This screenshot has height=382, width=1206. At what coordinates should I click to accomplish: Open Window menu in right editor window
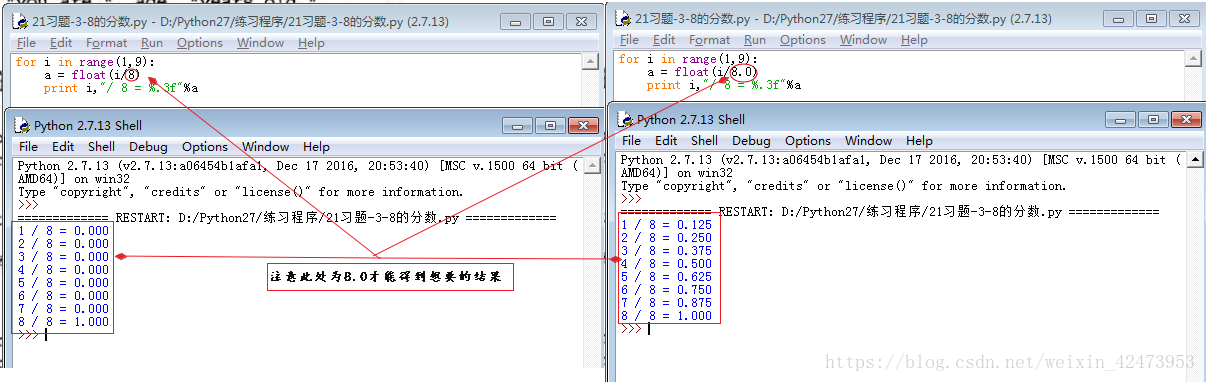coord(863,40)
